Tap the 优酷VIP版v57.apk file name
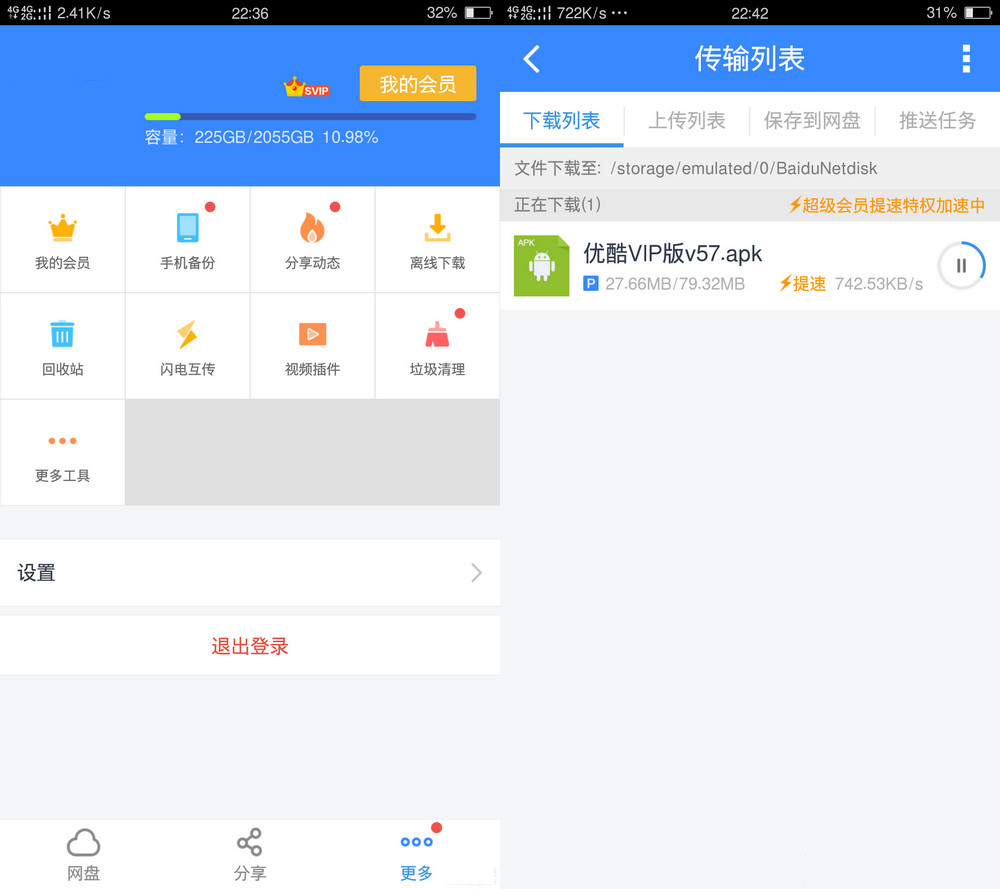The height and width of the screenshot is (889, 1000). click(x=673, y=254)
